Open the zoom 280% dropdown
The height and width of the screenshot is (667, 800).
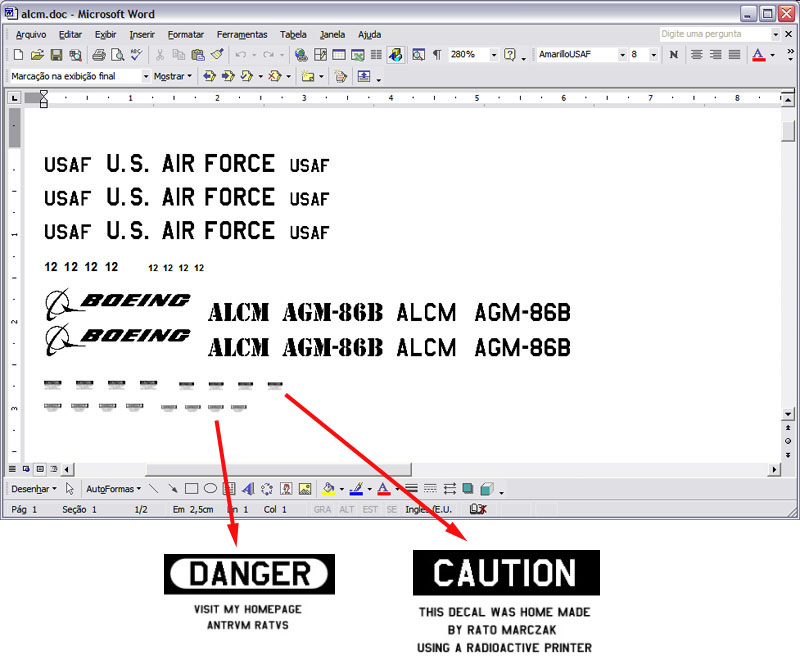tap(494, 55)
